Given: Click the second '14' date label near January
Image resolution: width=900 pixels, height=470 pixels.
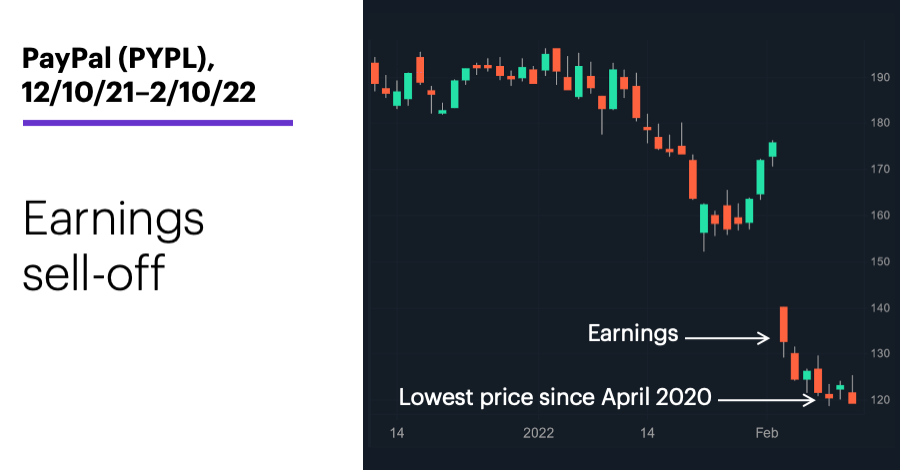Looking at the screenshot, I should click(647, 433).
